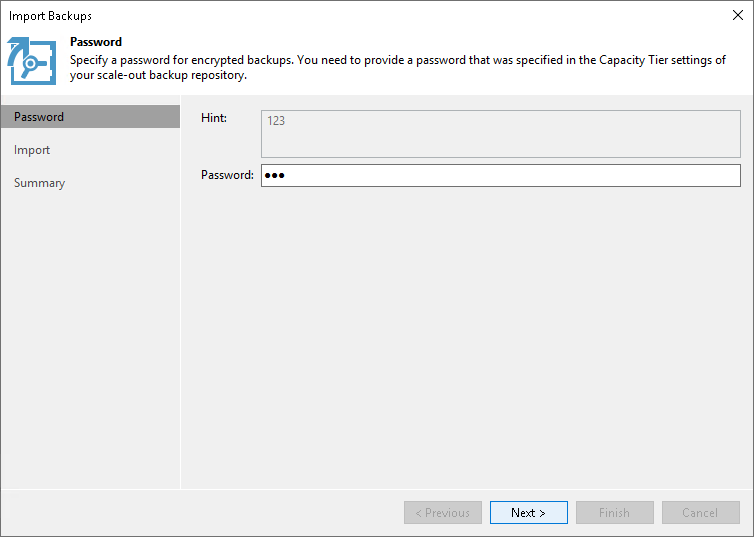Click blank panel area below Password field
Viewport: 754px width, 537px height.
[467, 330]
